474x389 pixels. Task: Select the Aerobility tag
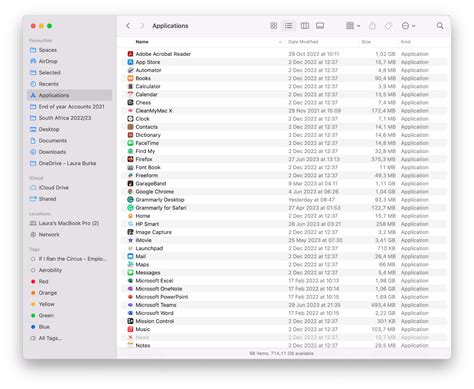point(69,270)
